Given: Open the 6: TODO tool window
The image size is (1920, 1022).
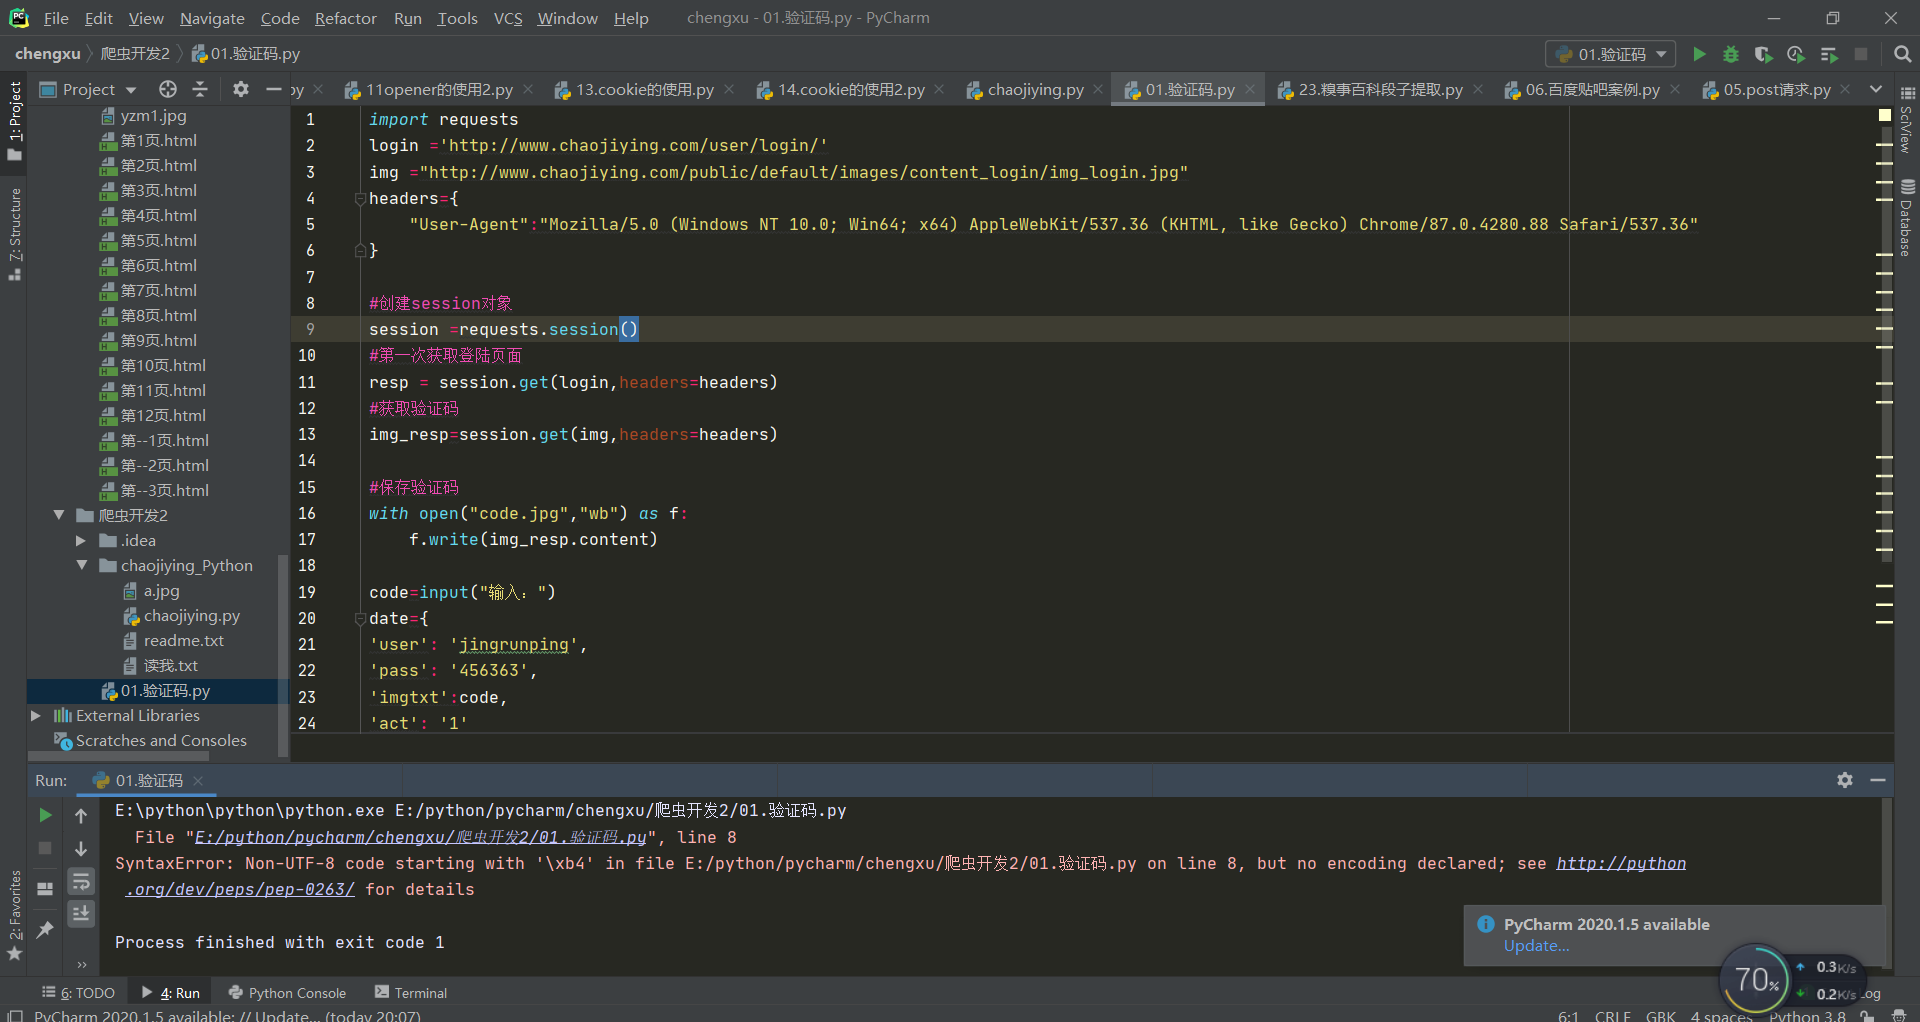Looking at the screenshot, I should [79, 993].
